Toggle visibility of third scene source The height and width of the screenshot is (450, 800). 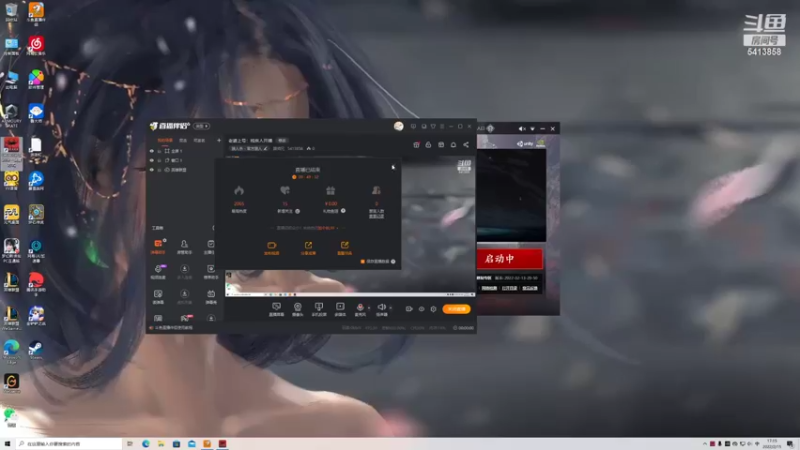pos(152,169)
